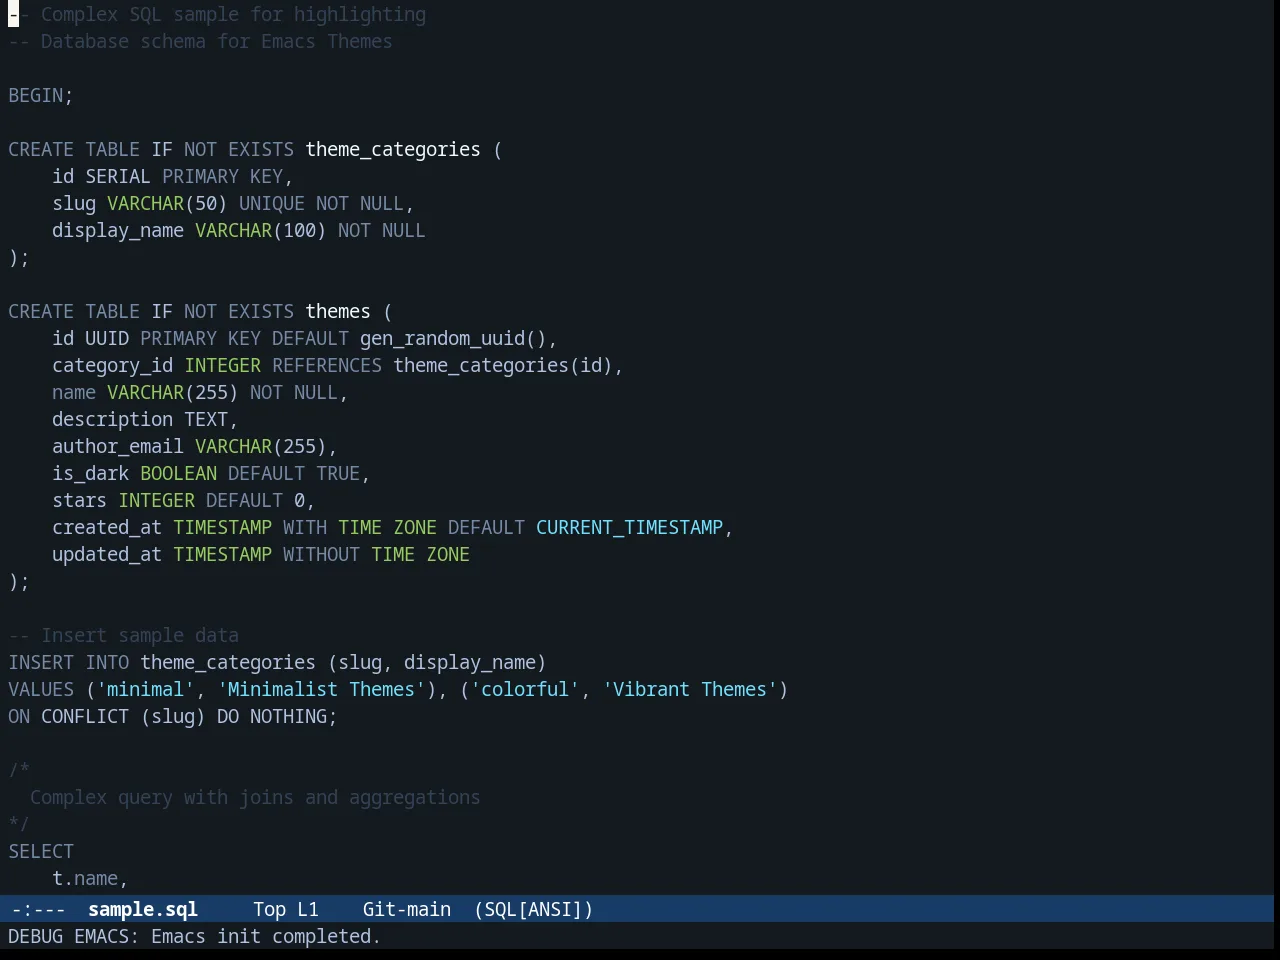Click the Git-main branch indicator

click(406, 909)
